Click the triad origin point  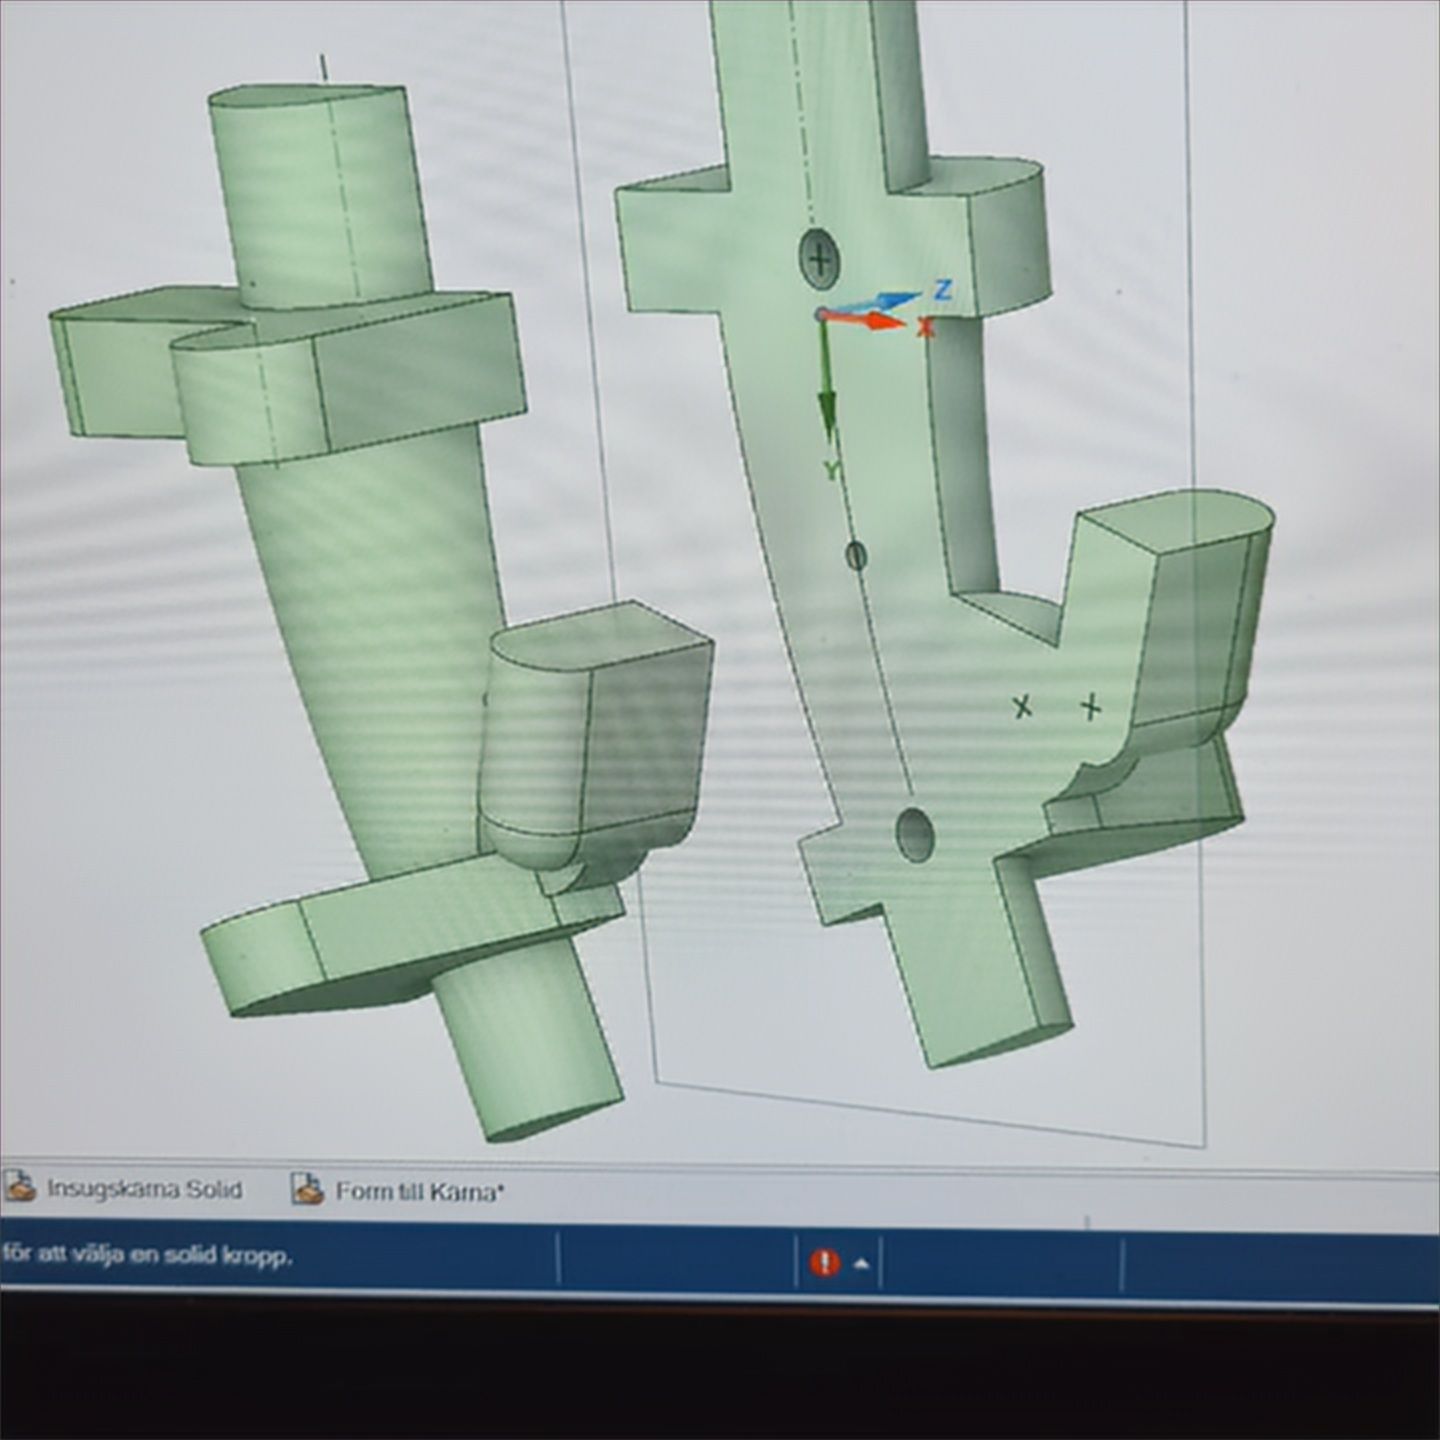pyautogui.click(x=821, y=315)
